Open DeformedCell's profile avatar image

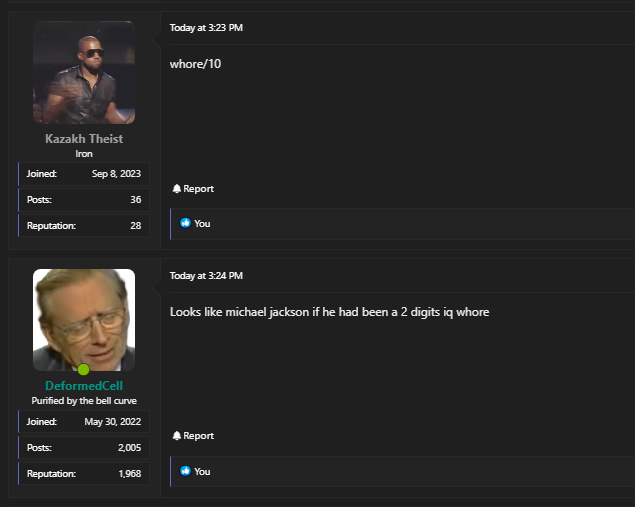[x=84, y=319]
